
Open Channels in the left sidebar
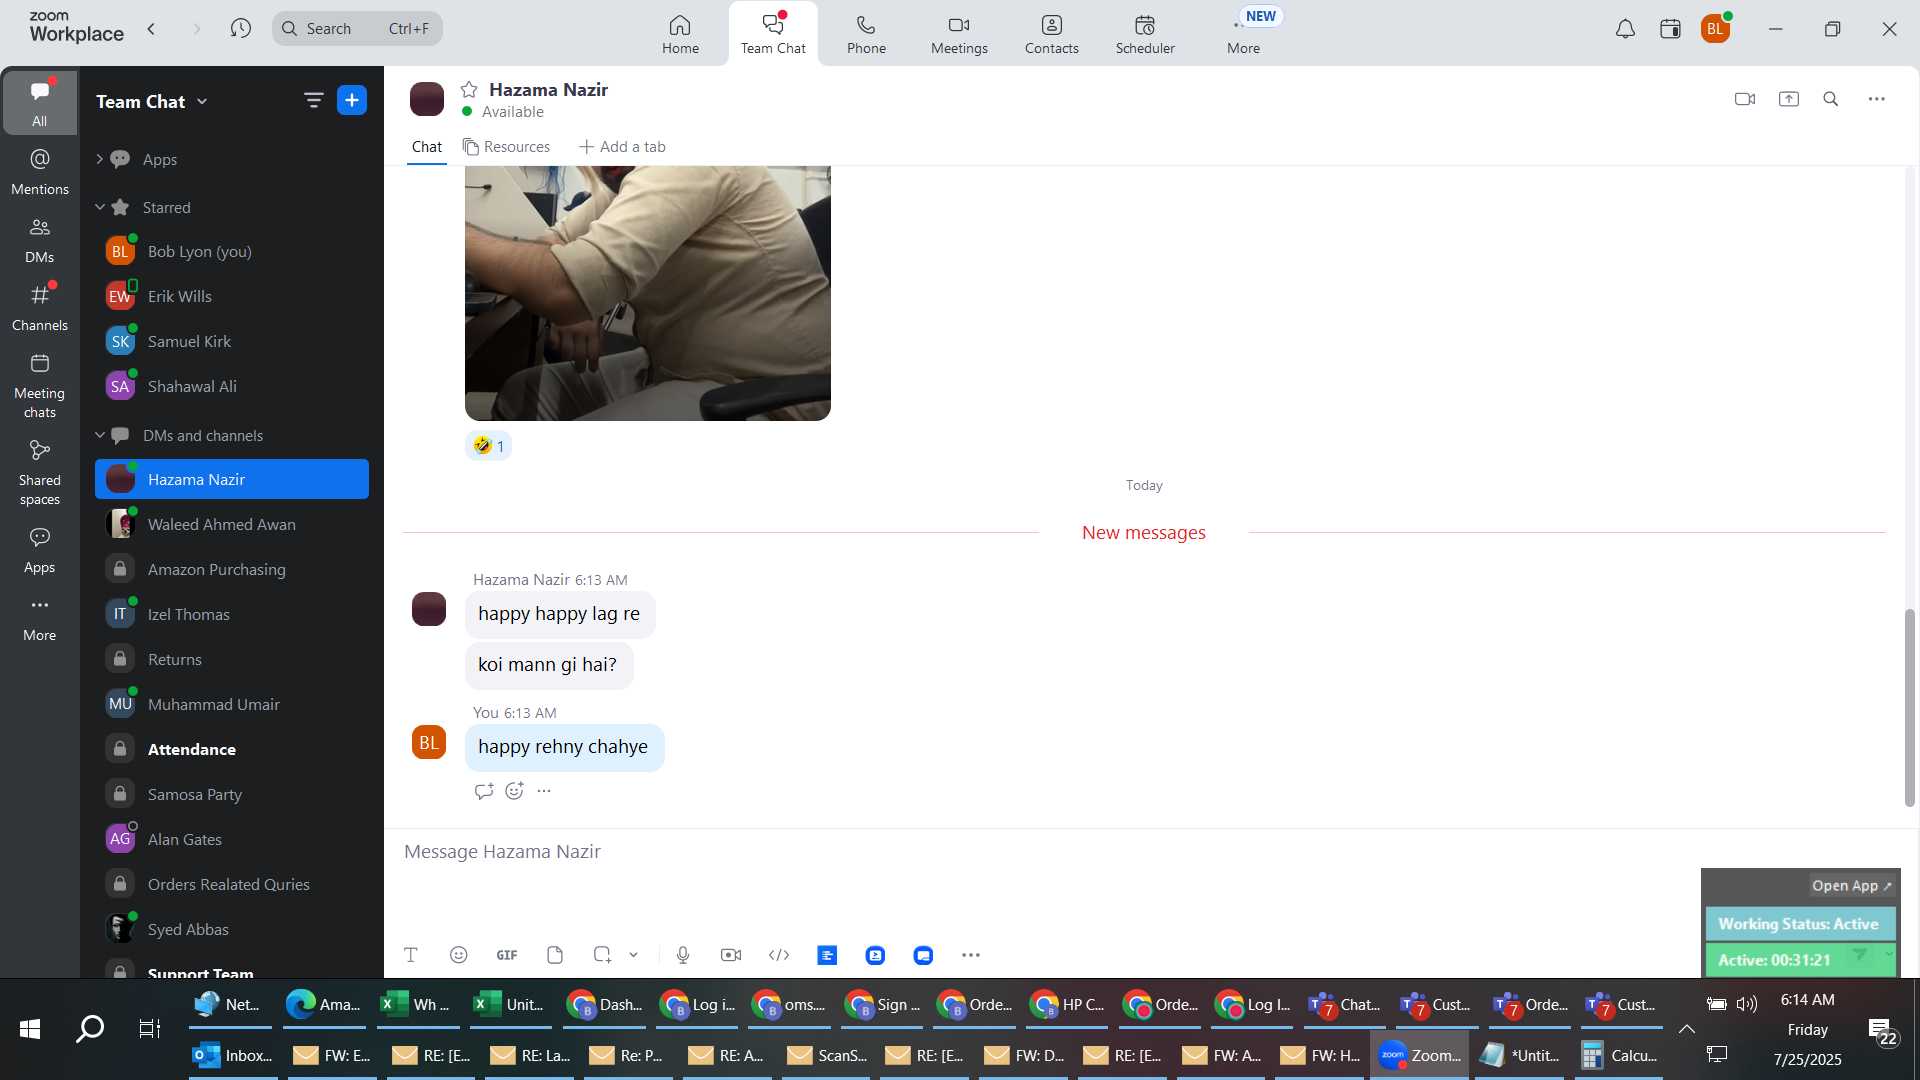point(40,308)
